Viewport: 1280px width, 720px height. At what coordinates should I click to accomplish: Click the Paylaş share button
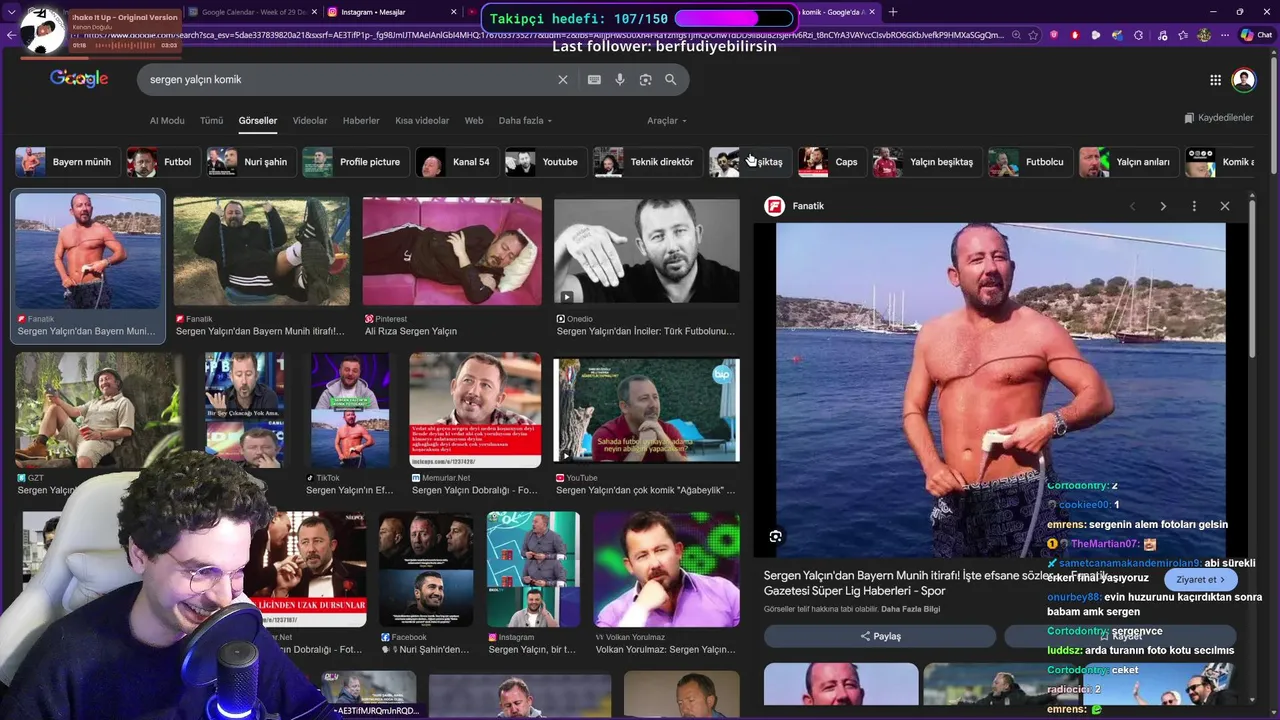880,636
